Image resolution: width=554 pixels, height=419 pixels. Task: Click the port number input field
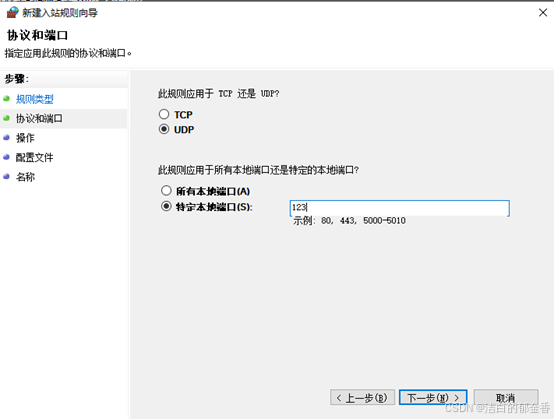point(400,208)
